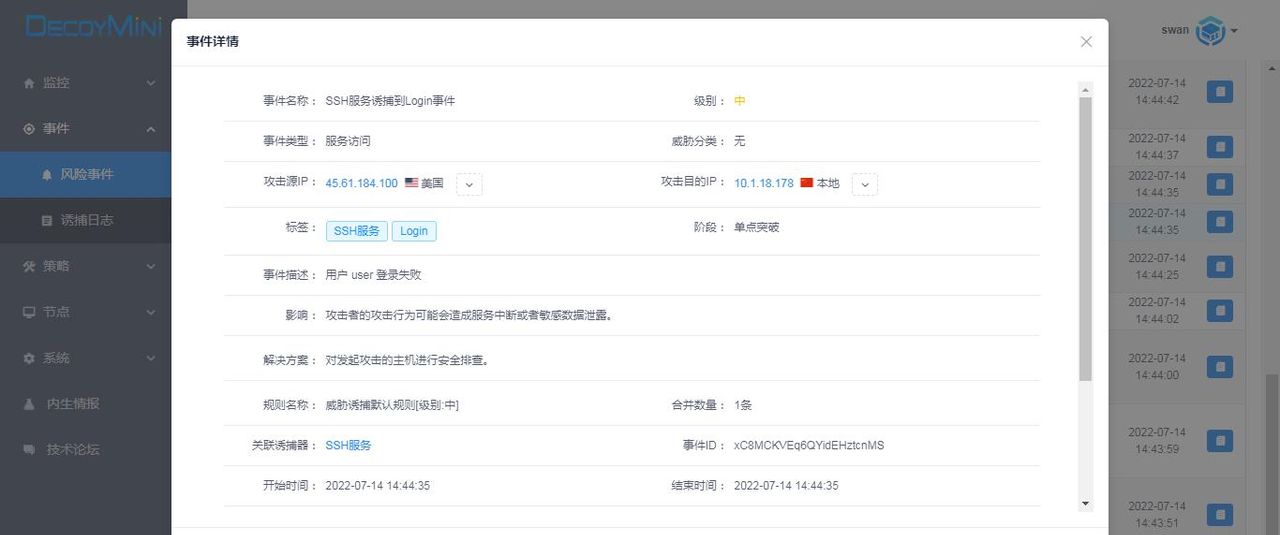Select the SSH服务 tag
The width and height of the screenshot is (1280, 535).
[x=357, y=231]
